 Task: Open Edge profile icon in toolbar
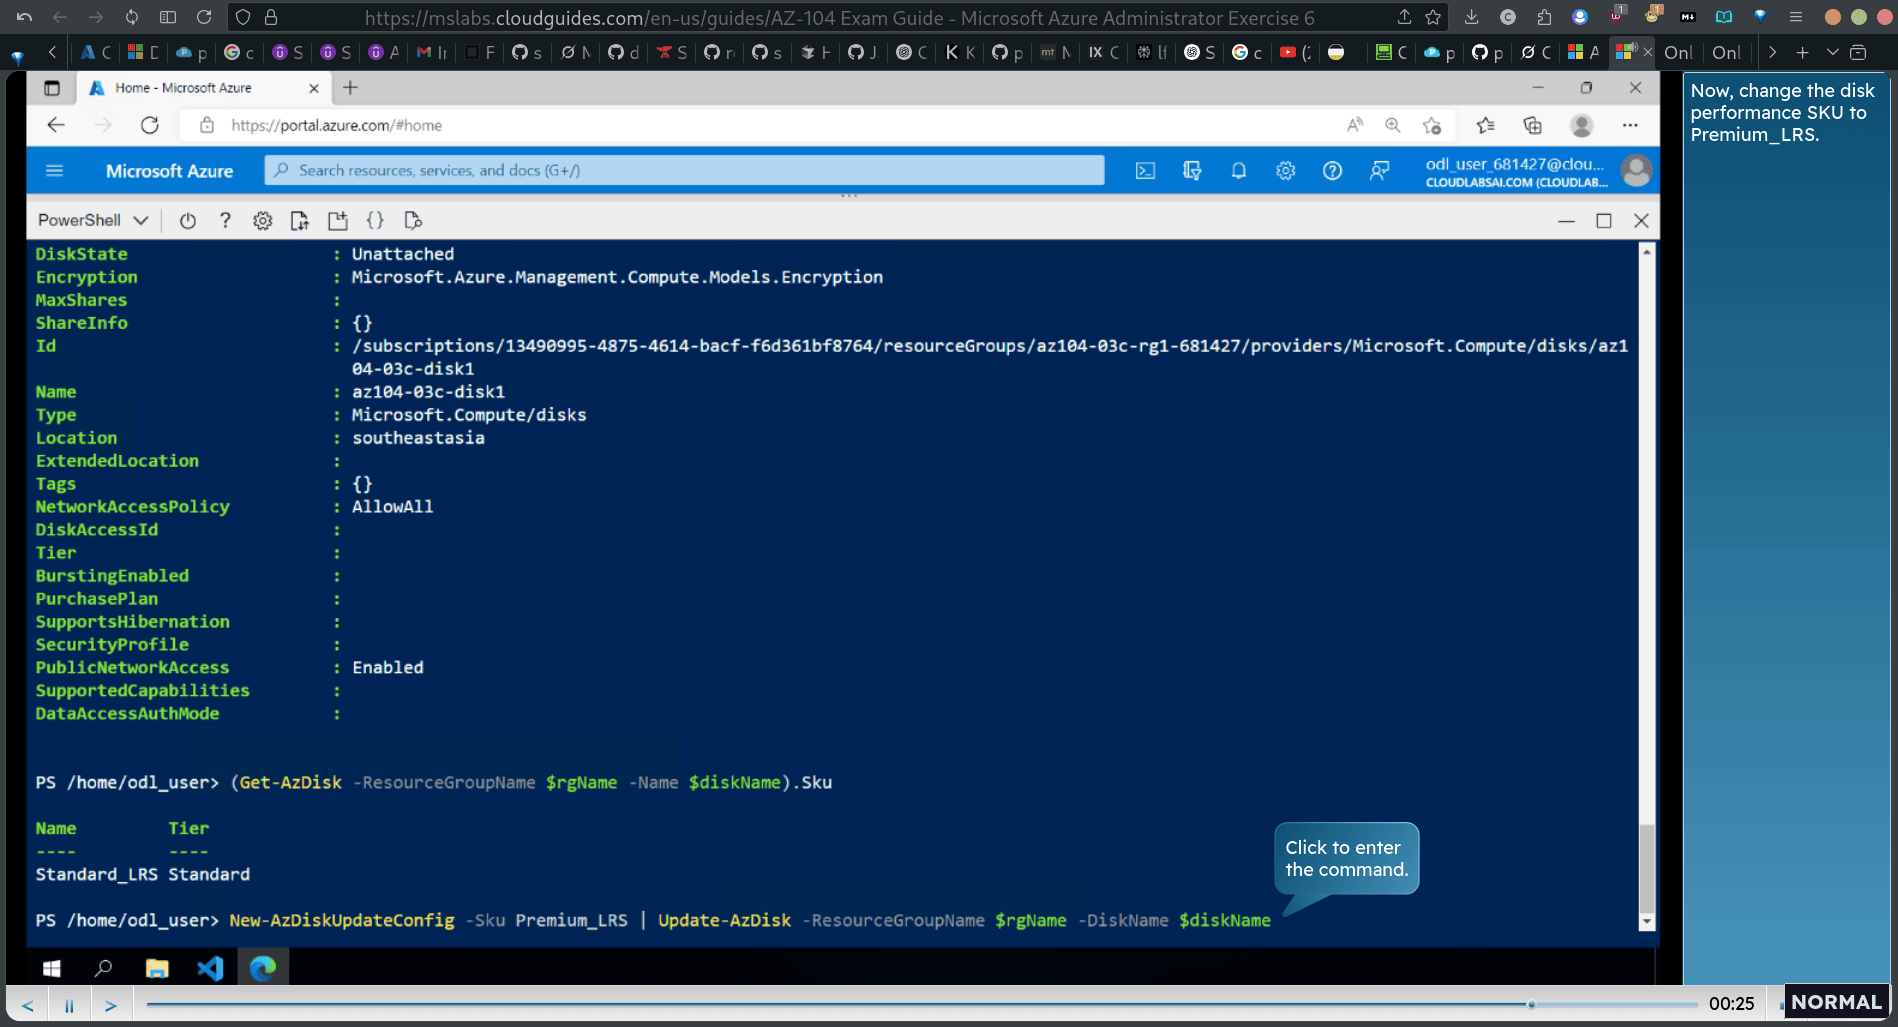click(1581, 125)
